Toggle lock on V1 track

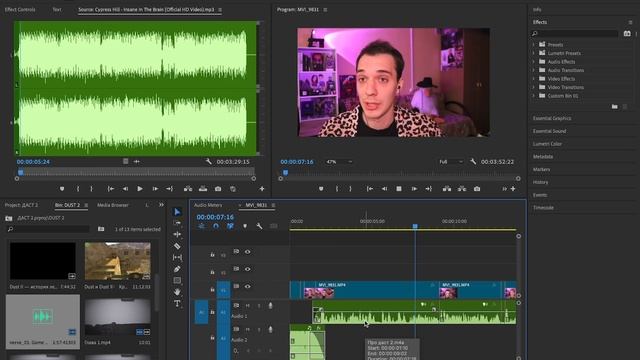pos(212,289)
